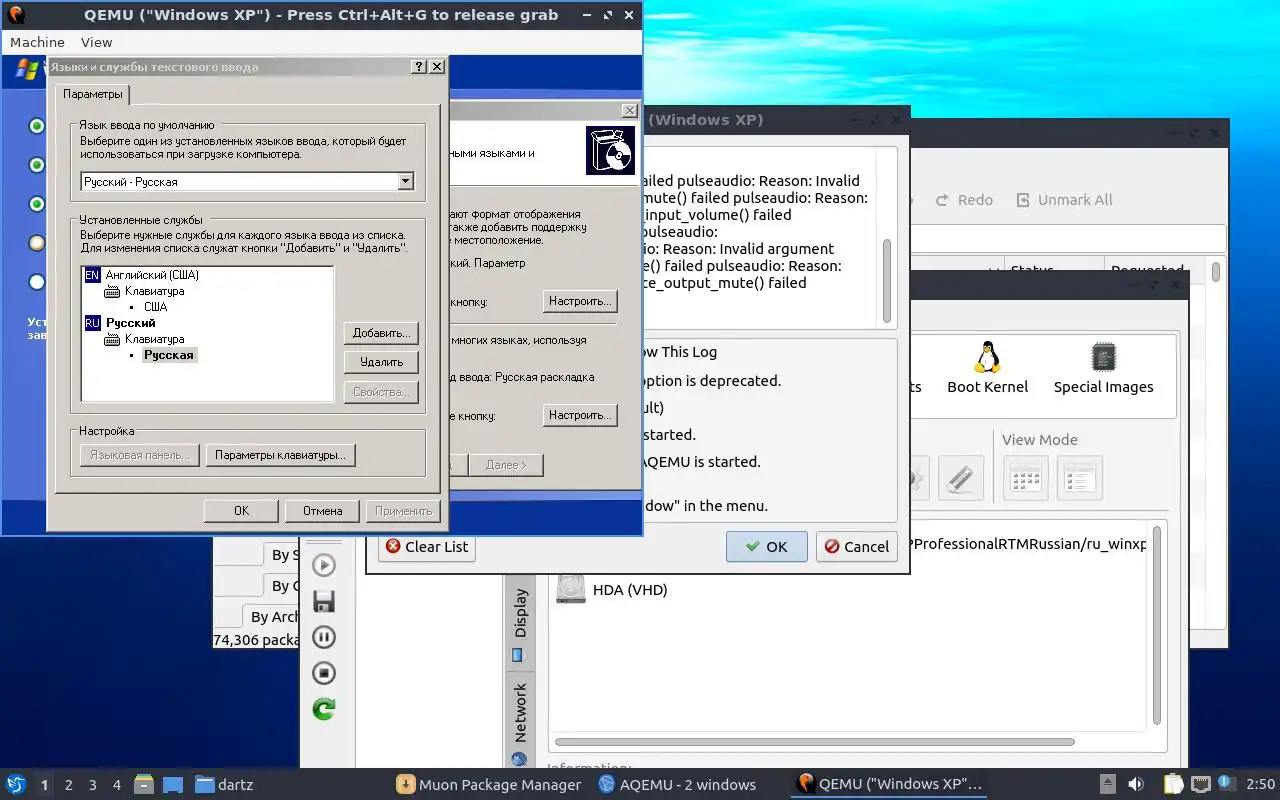Image resolution: width=1280 pixels, height=800 pixels.
Task: Click the show desktop taskbar icon
Action: pyautogui.click(x=172, y=785)
